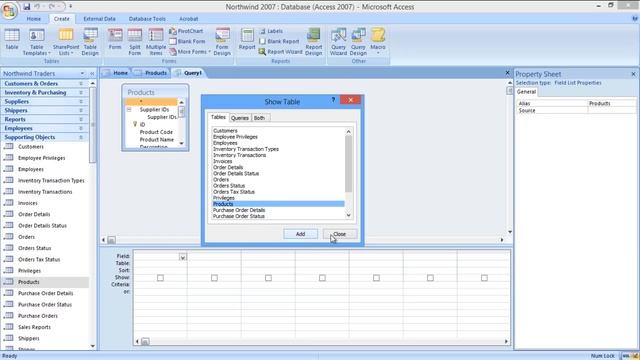The height and width of the screenshot is (360, 640).
Task: Click the Form Design icon
Action: pyautogui.click(x=222, y=42)
